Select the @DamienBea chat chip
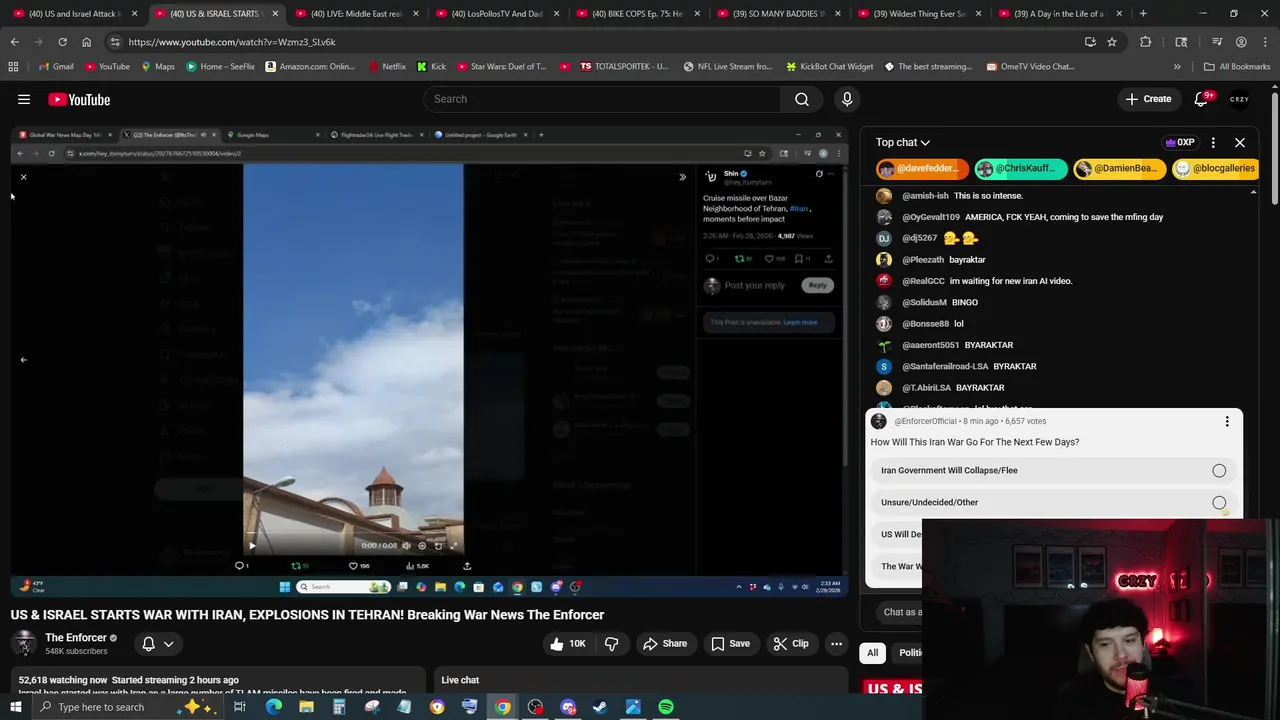The height and width of the screenshot is (720, 1280). [x=1118, y=168]
